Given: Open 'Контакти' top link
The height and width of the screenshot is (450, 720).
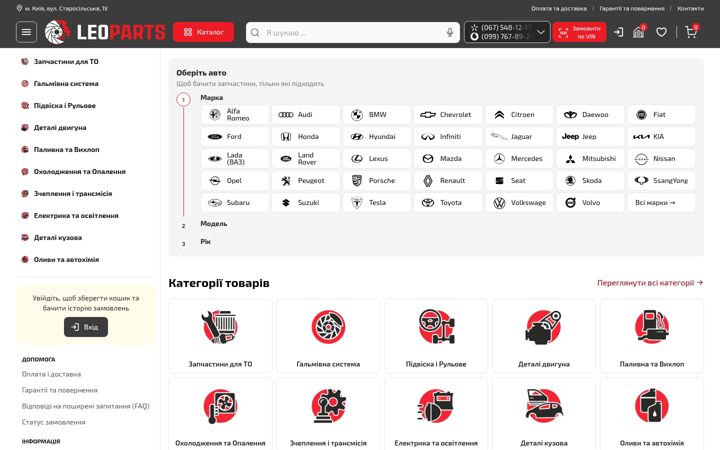Looking at the screenshot, I should click(690, 8).
